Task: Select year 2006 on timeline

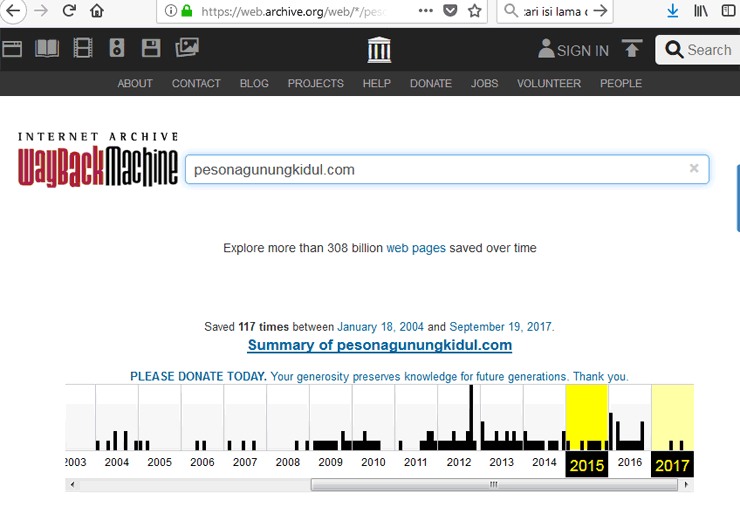Action: [x=202, y=462]
